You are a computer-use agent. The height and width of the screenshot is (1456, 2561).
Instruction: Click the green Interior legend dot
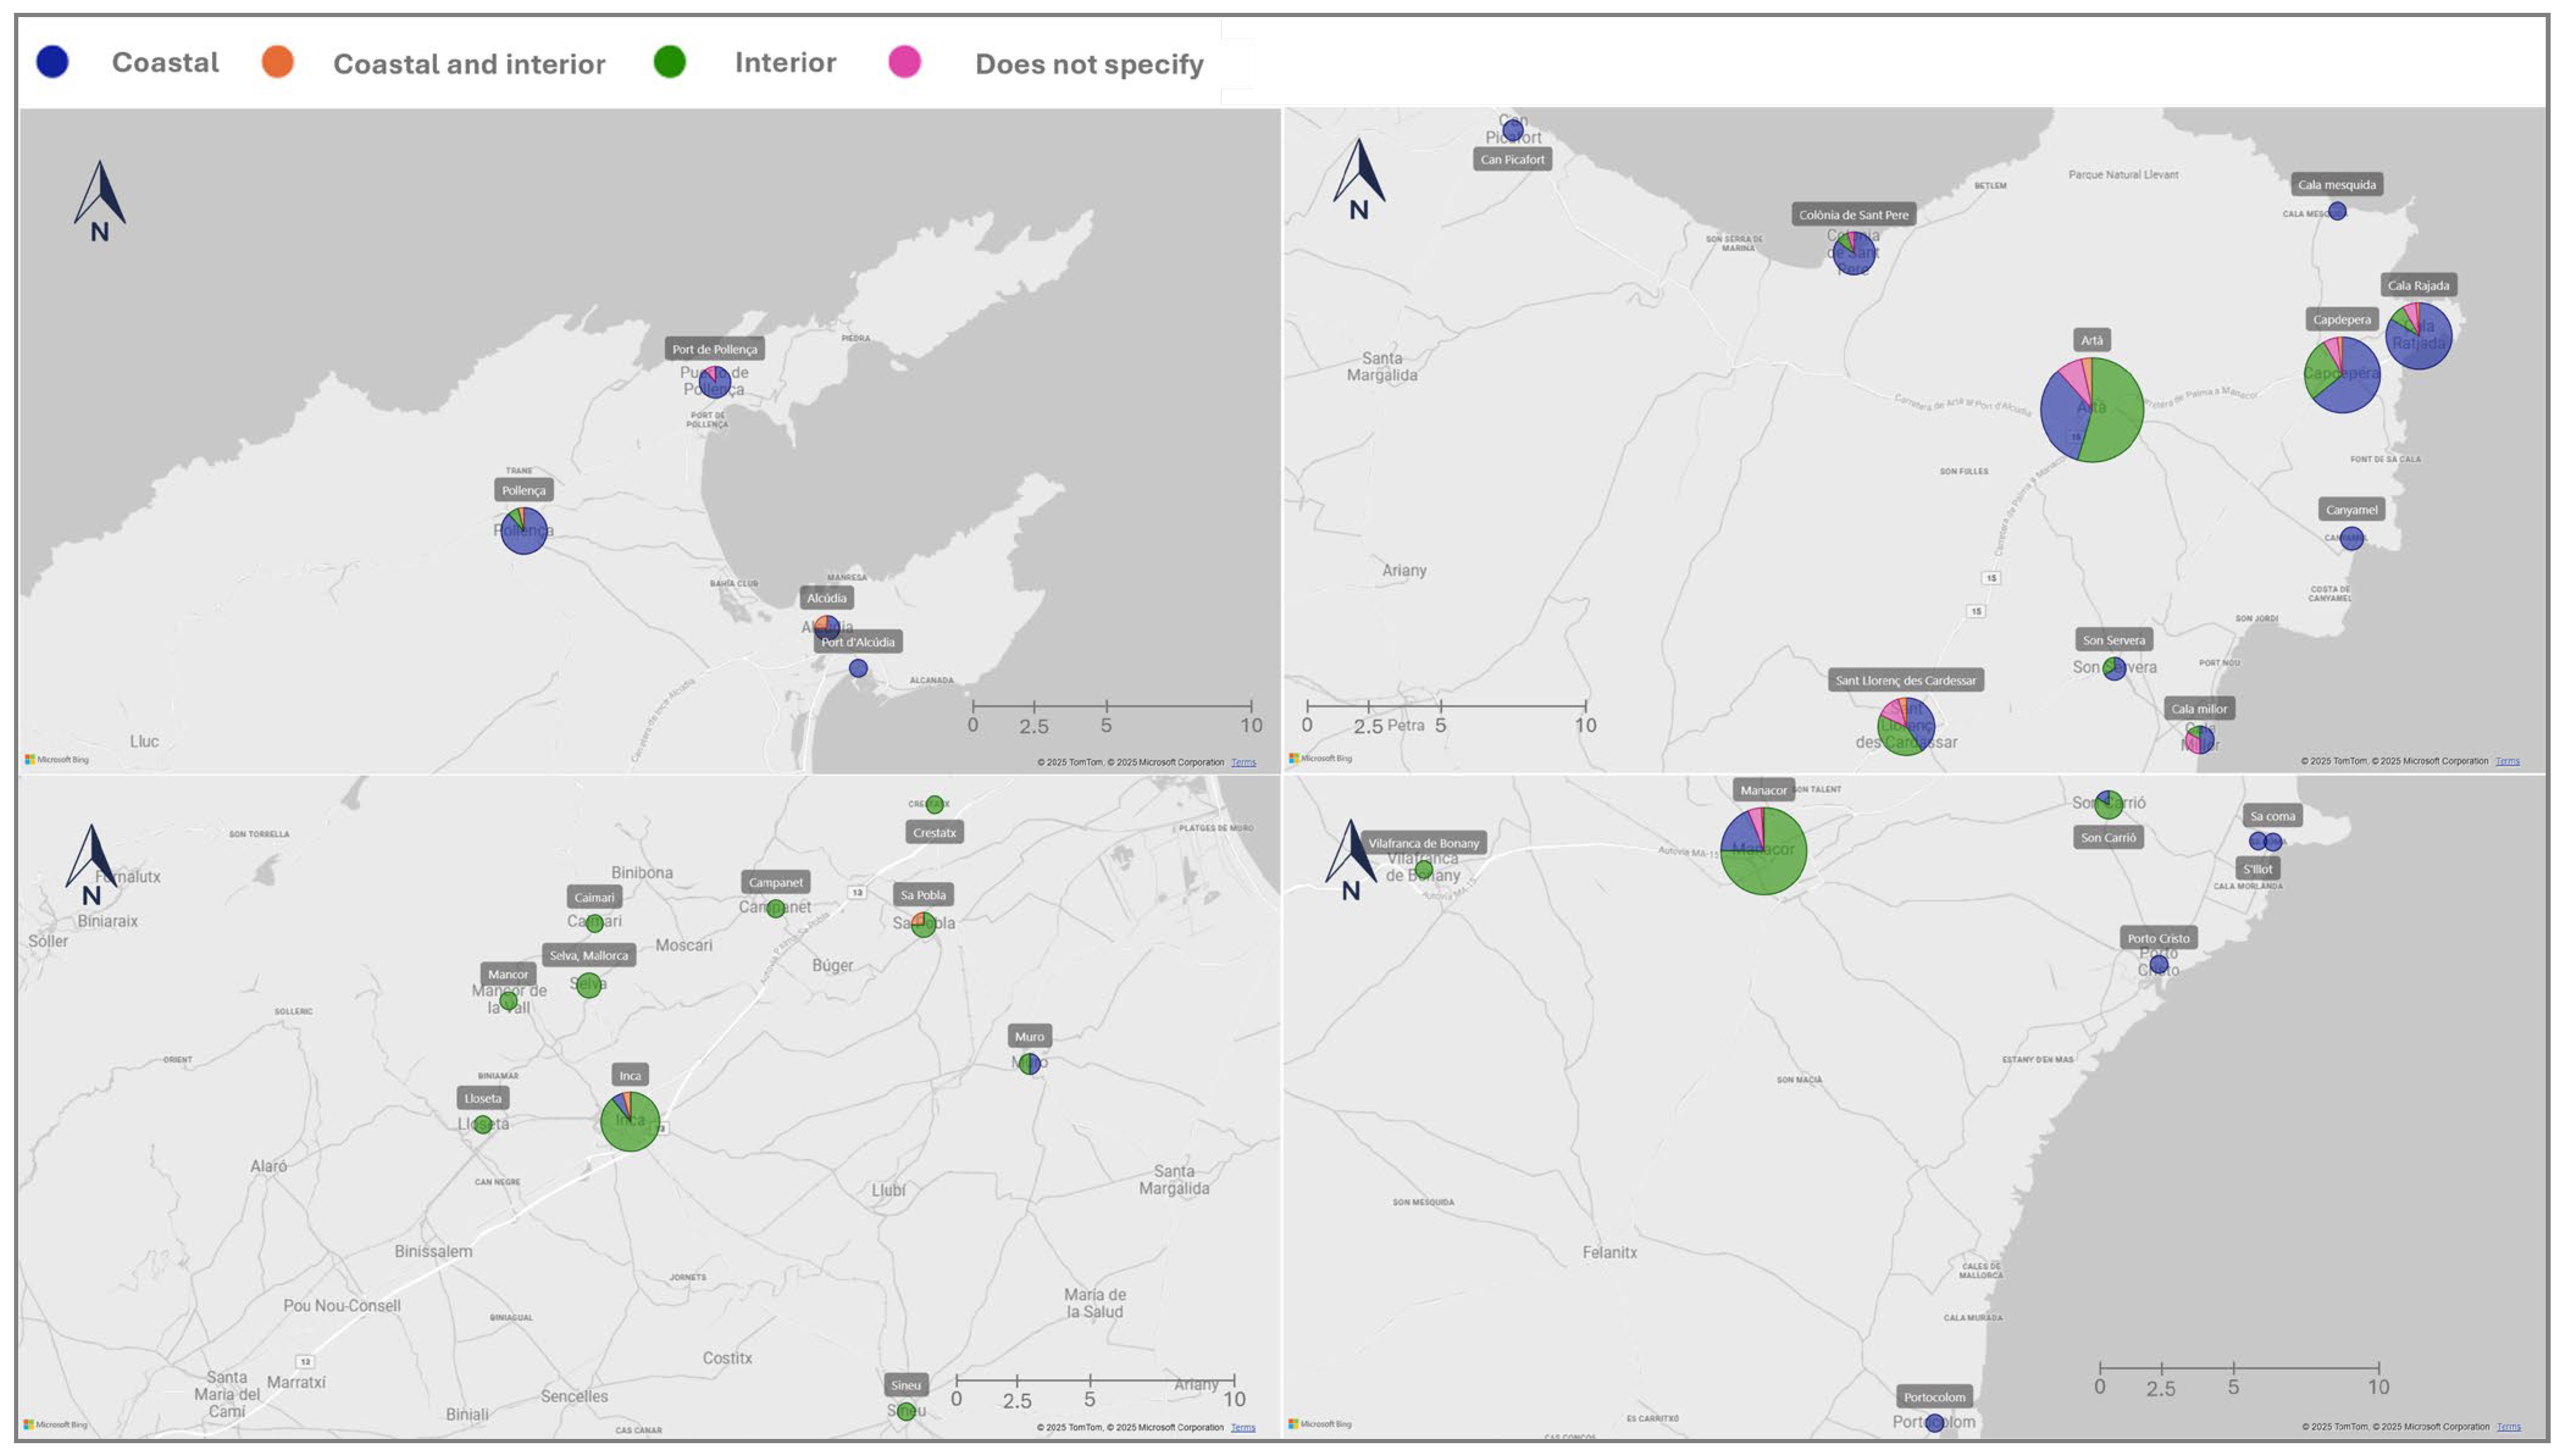click(669, 62)
